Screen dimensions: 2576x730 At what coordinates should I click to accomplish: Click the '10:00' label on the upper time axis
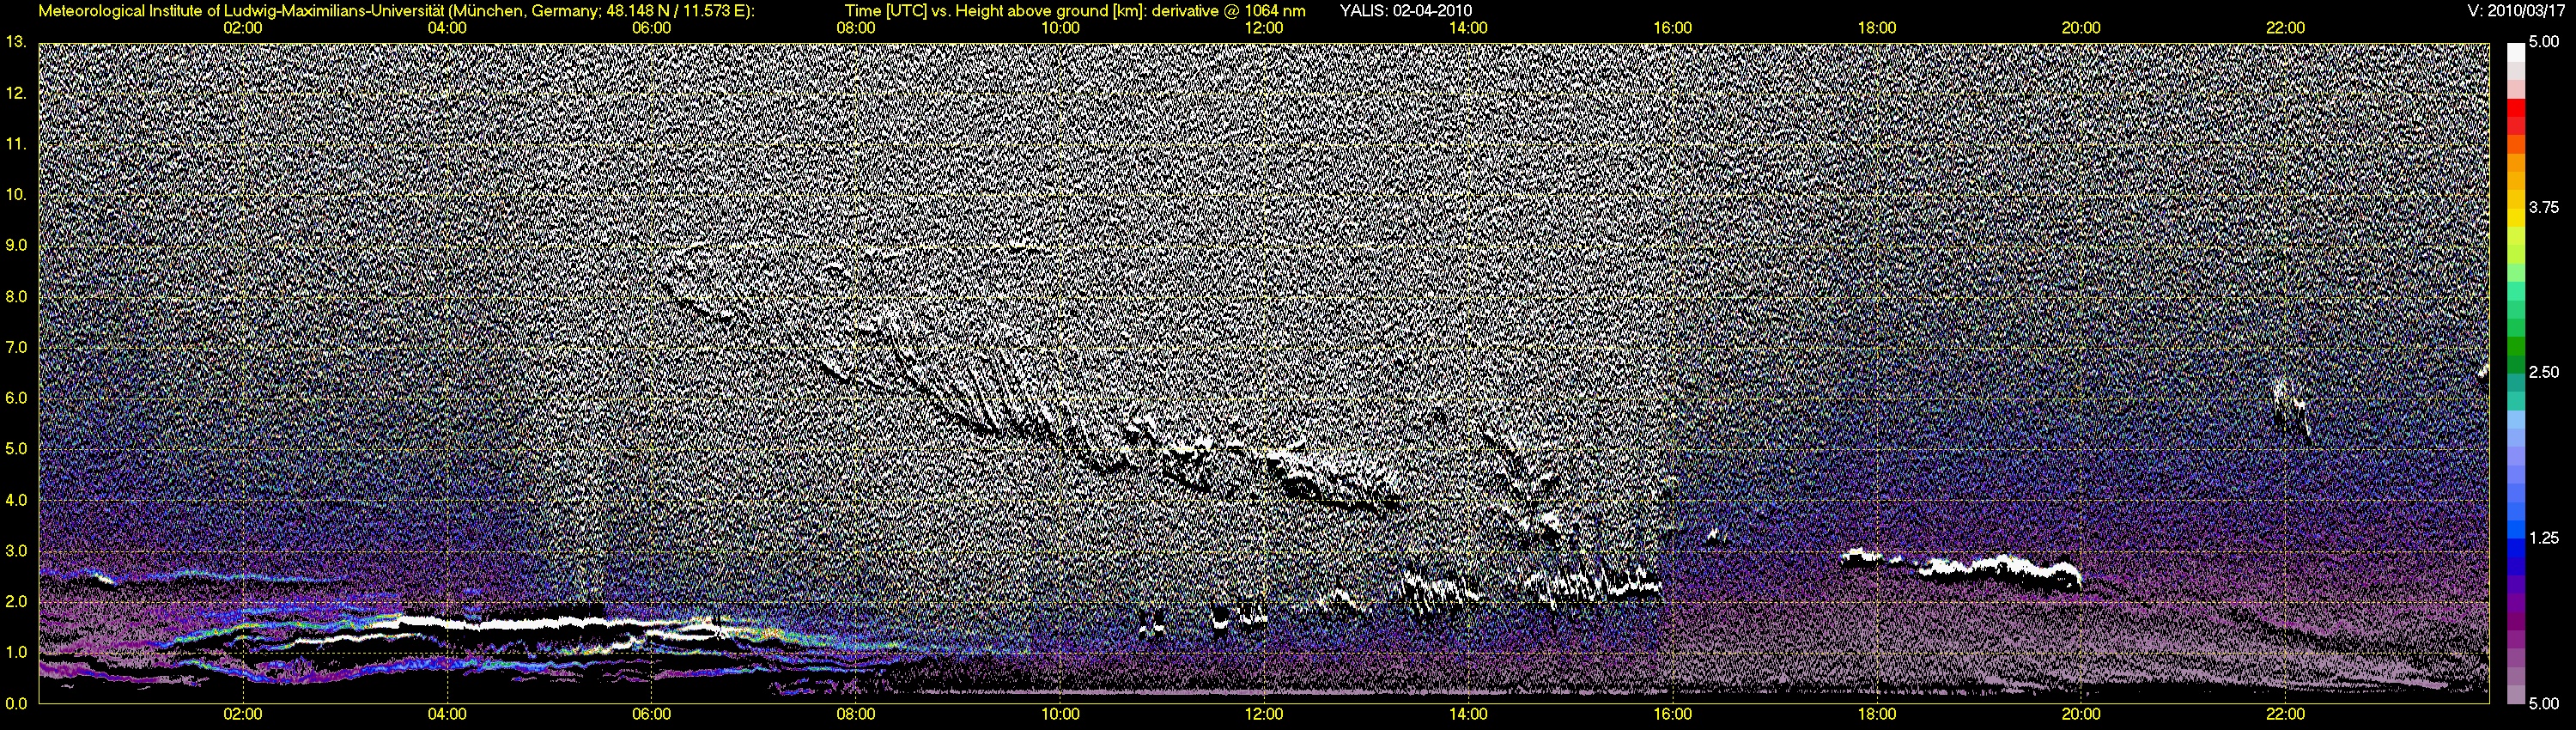1060,28
